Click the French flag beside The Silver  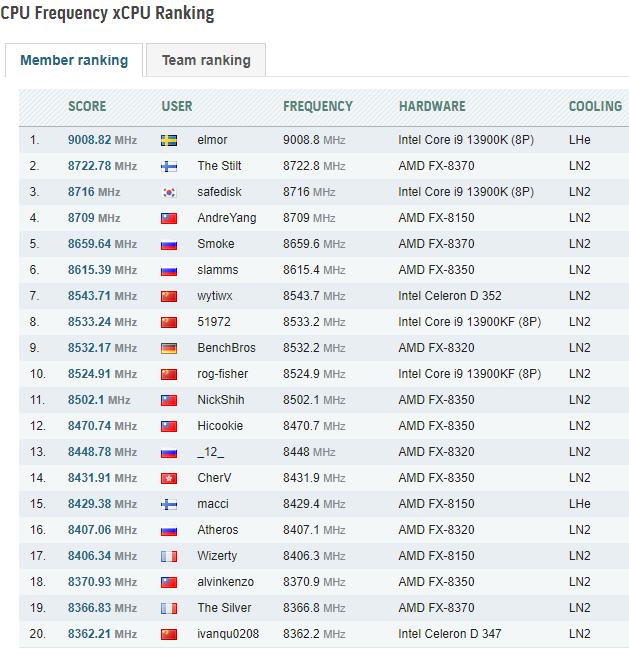pyautogui.click(x=169, y=608)
